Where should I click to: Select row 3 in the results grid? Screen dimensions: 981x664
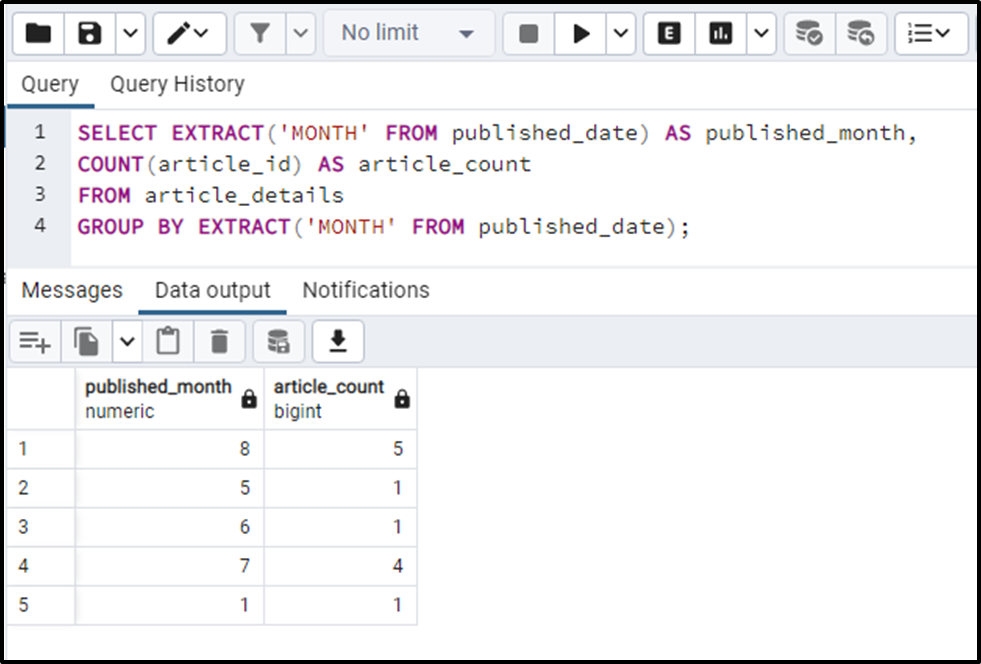[23, 527]
